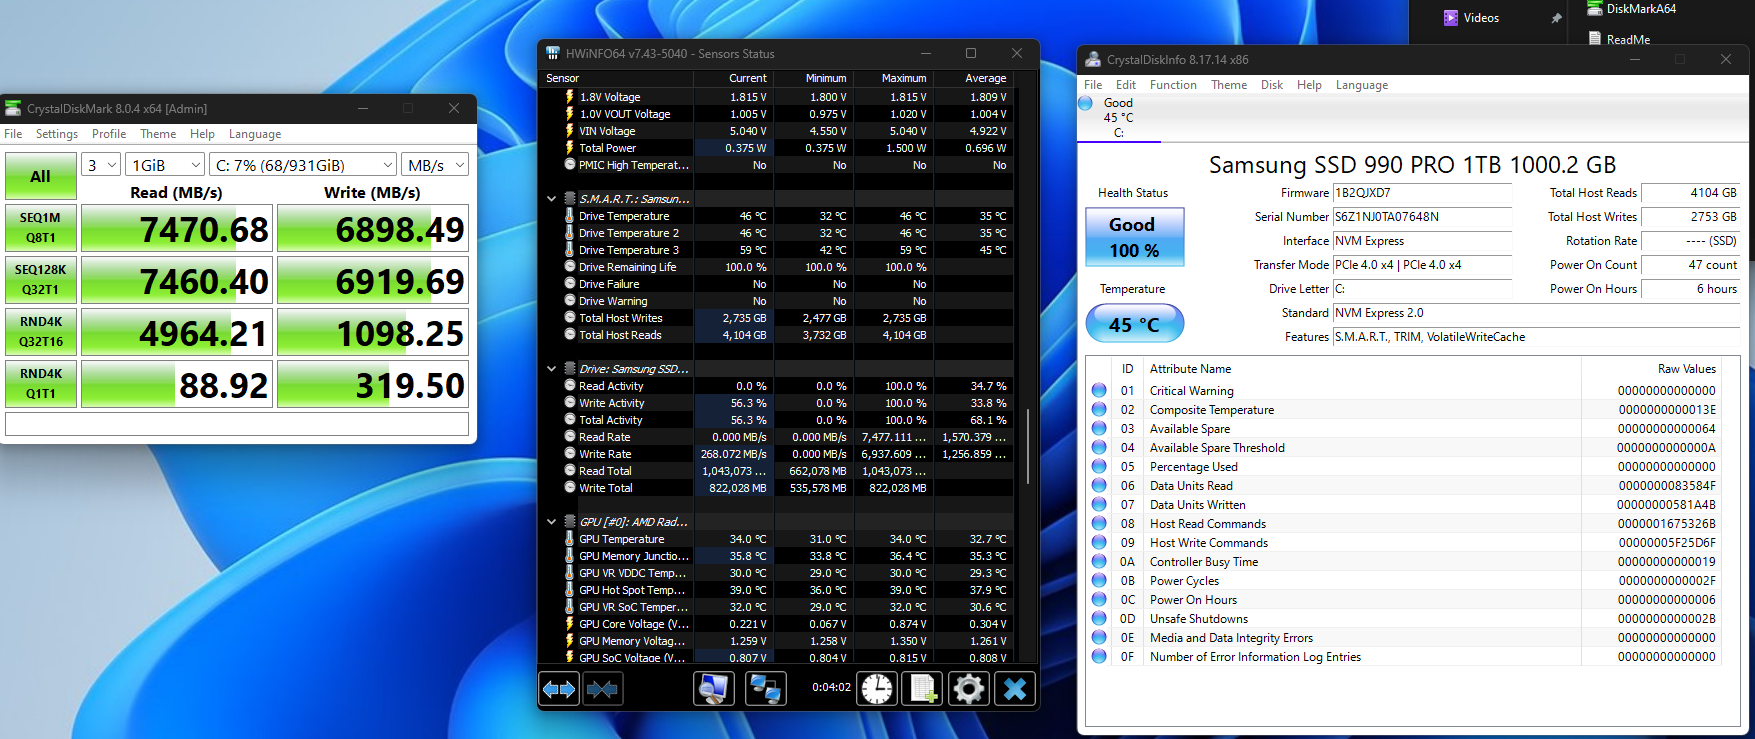Click the Firmware field 1B2QJXD7
Viewport: 1755px width, 739px height.
point(1422,193)
